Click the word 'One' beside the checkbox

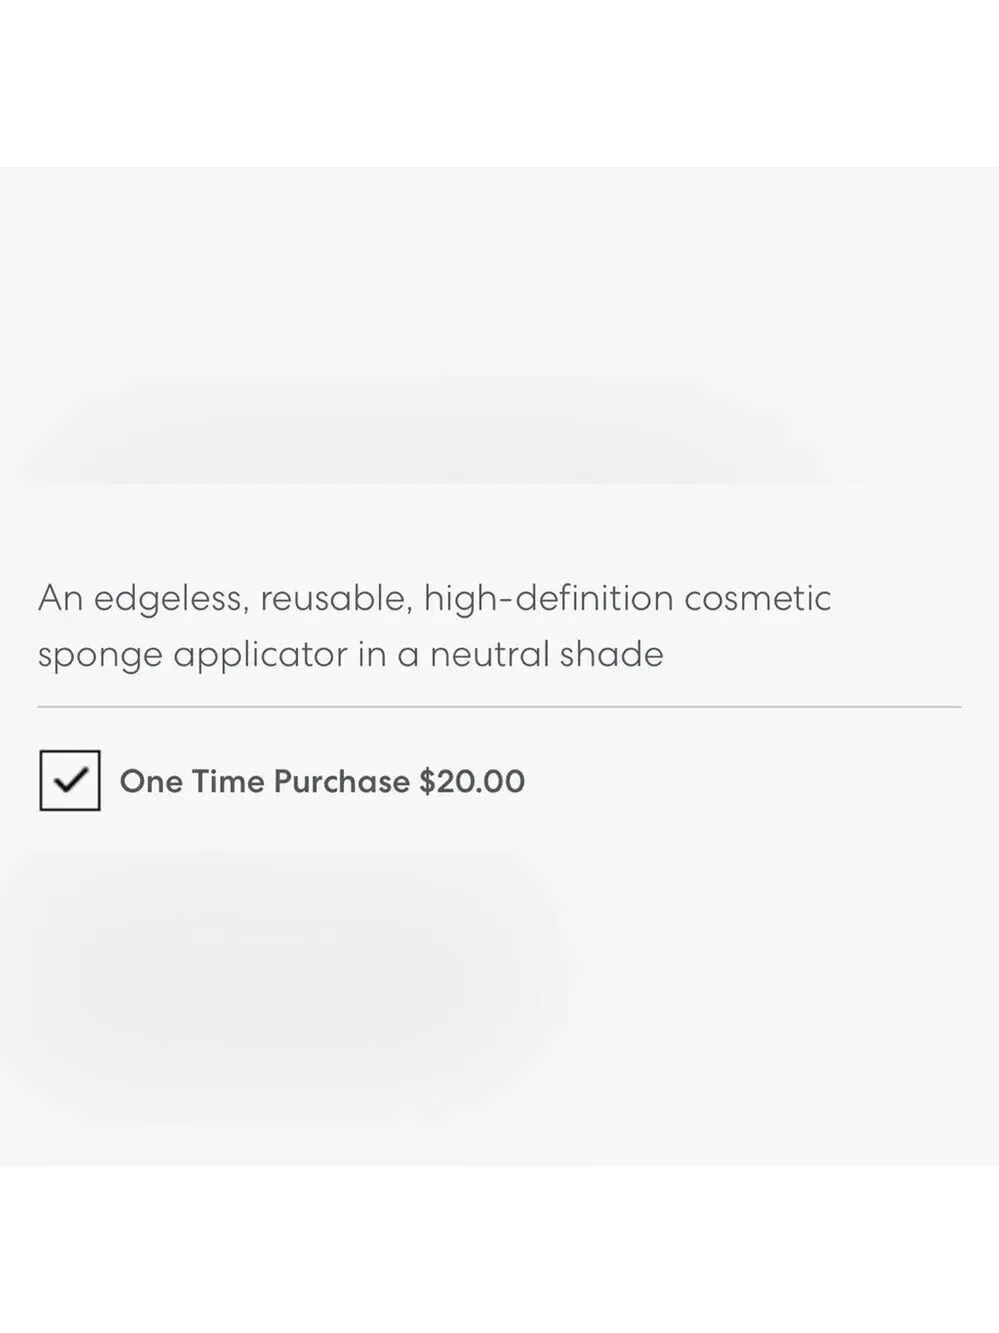tap(151, 781)
